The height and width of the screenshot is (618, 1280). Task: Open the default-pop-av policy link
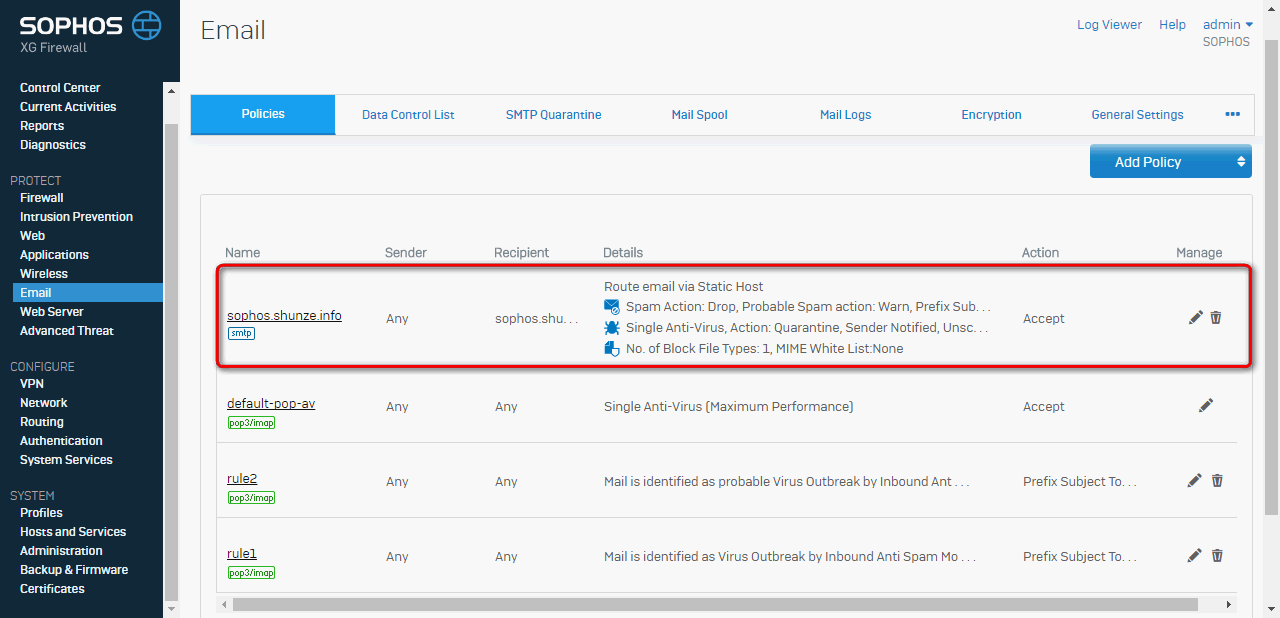271,403
